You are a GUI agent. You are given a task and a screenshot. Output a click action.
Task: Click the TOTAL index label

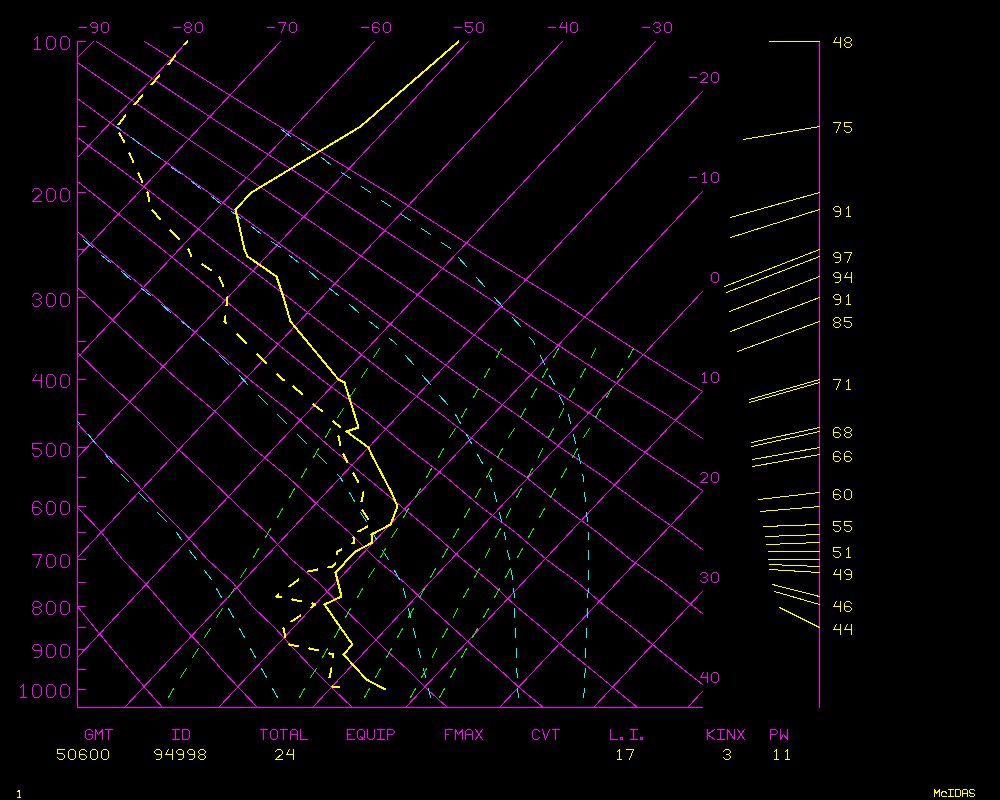click(284, 735)
